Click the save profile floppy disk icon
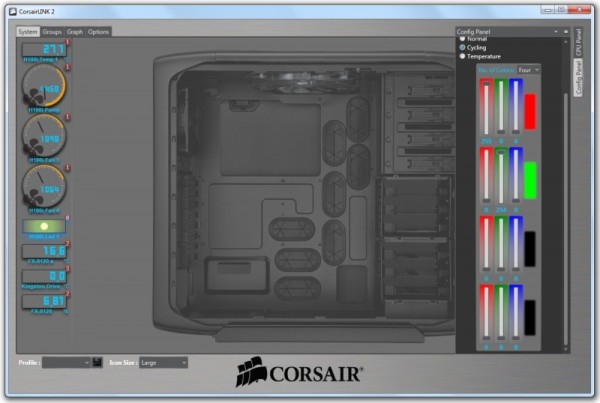Viewport: 600px width, 403px height. (x=97, y=362)
